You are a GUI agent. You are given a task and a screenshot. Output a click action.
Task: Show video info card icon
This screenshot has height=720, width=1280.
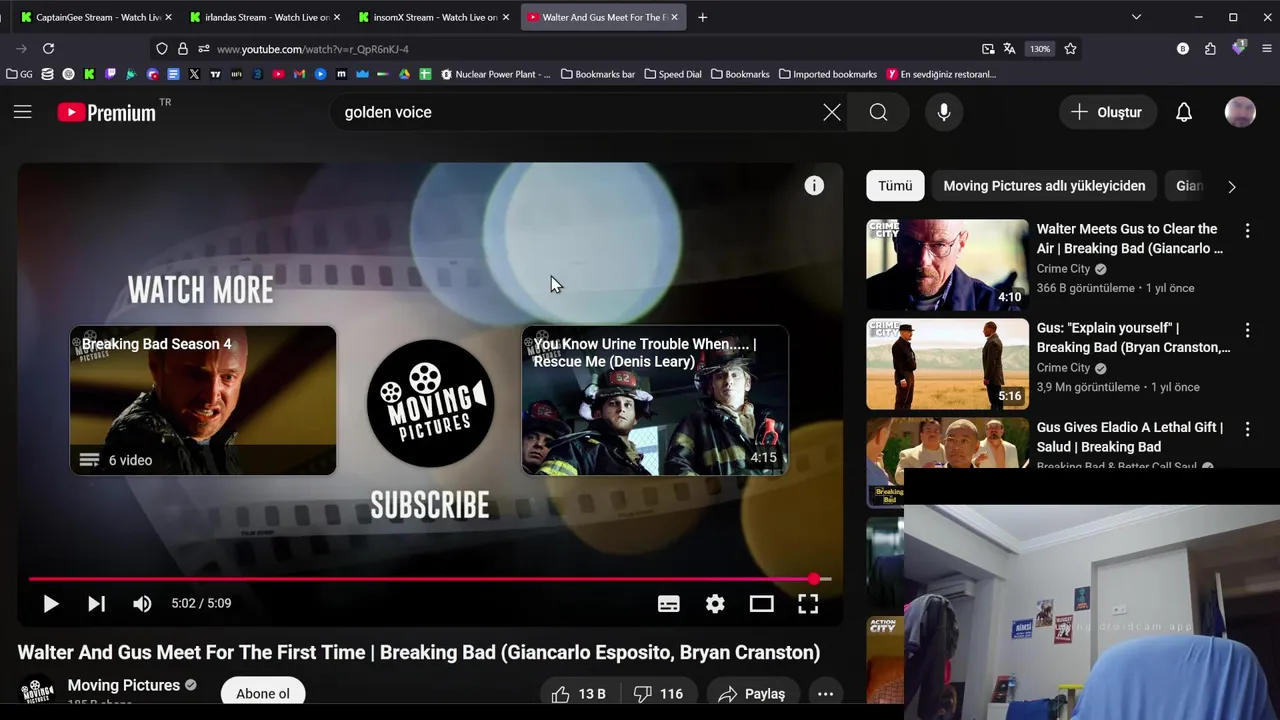point(814,185)
